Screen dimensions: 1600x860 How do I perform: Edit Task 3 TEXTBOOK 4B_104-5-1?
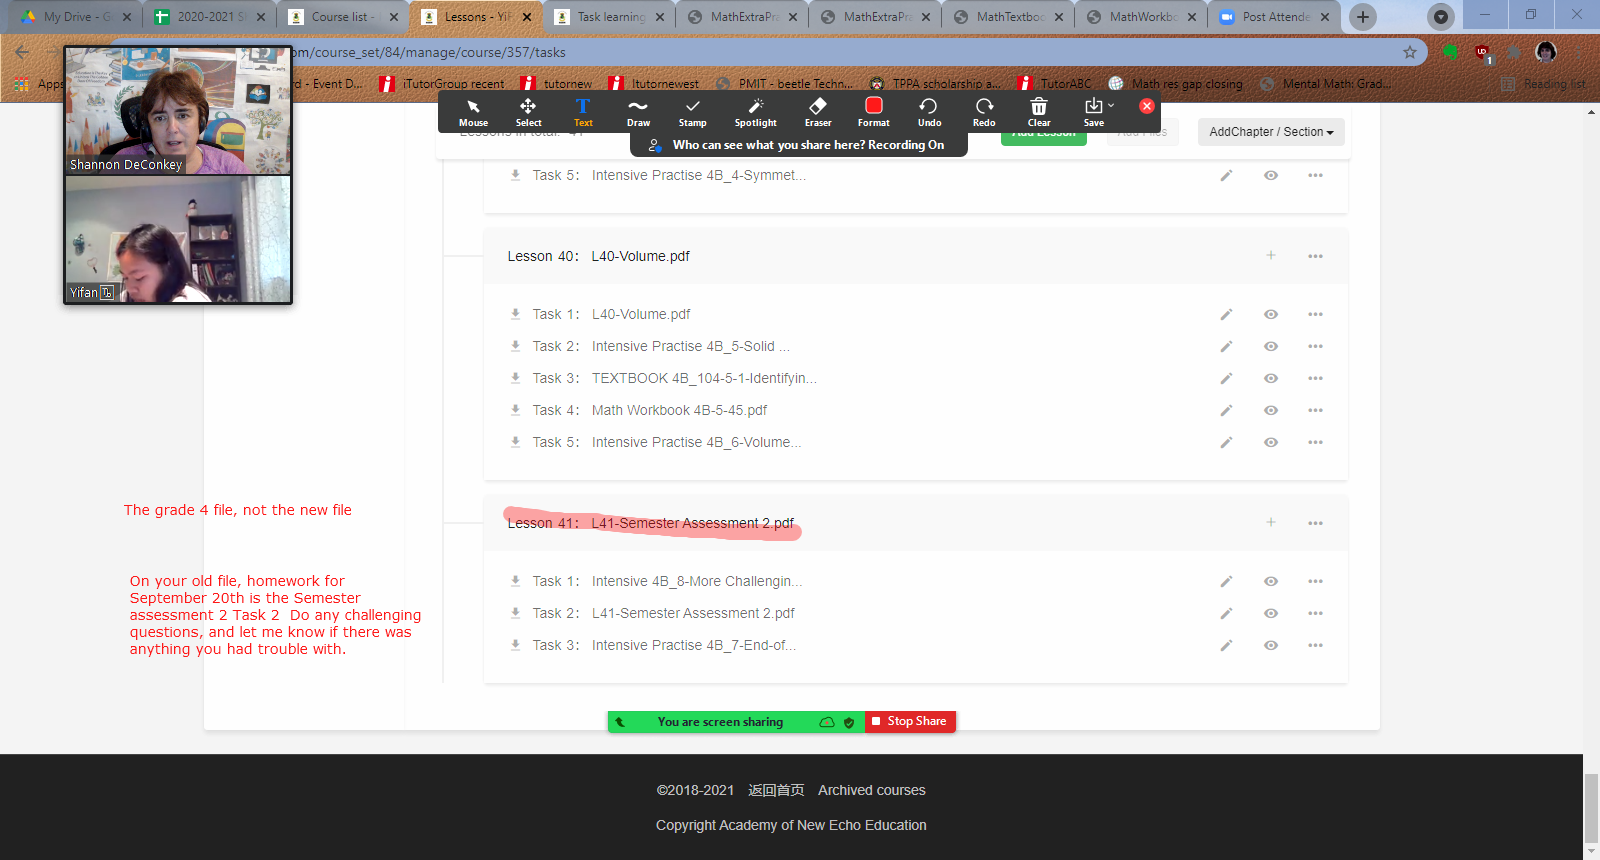tap(1226, 378)
